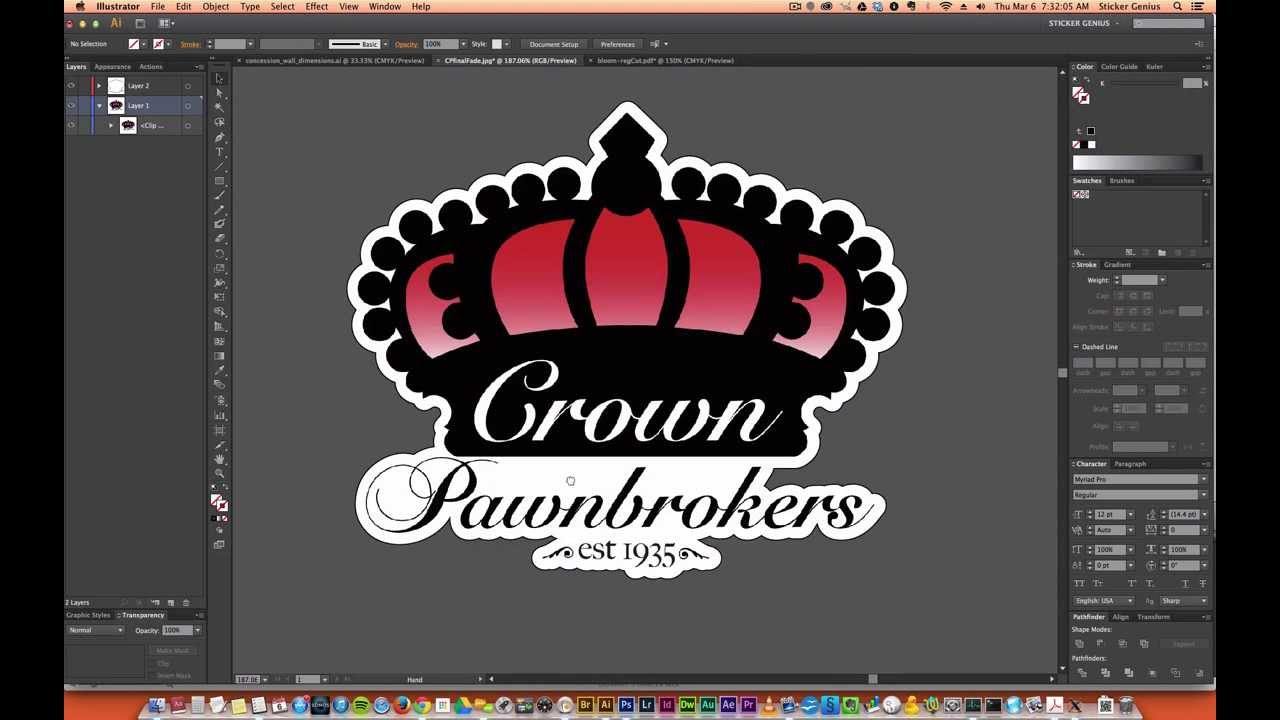The height and width of the screenshot is (720, 1280).
Task: Open Spotlight search in menu bar
Action: pyautogui.click(x=1178, y=7)
